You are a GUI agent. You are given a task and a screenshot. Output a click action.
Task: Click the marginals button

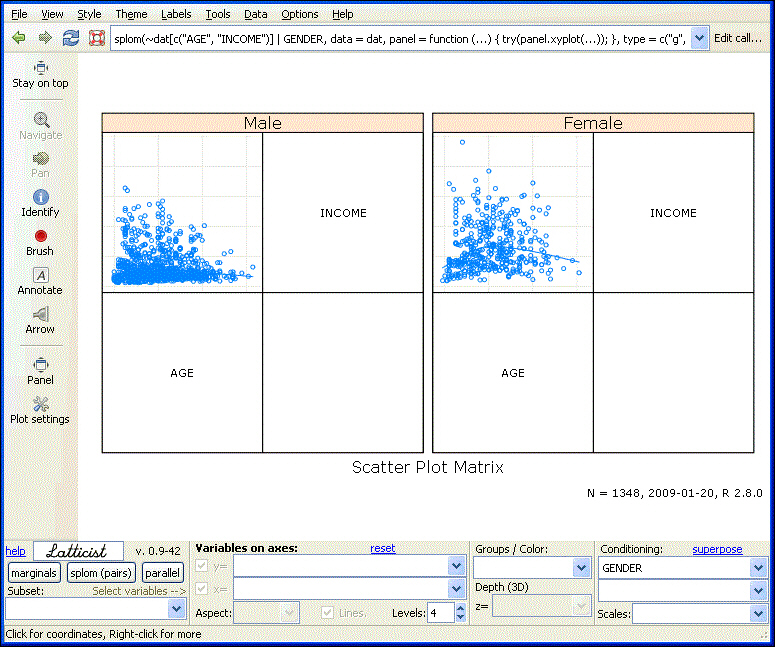[x=34, y=573]
